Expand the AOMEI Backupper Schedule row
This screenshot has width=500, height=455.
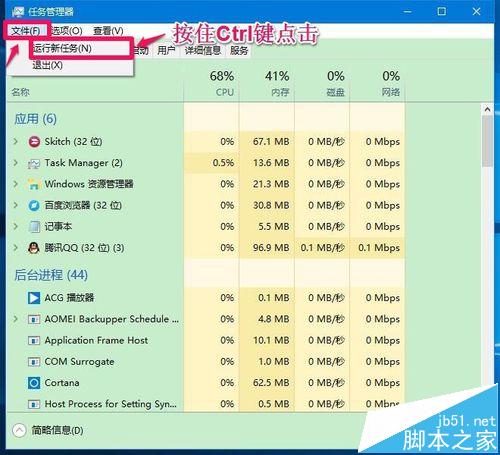[15, 319]
